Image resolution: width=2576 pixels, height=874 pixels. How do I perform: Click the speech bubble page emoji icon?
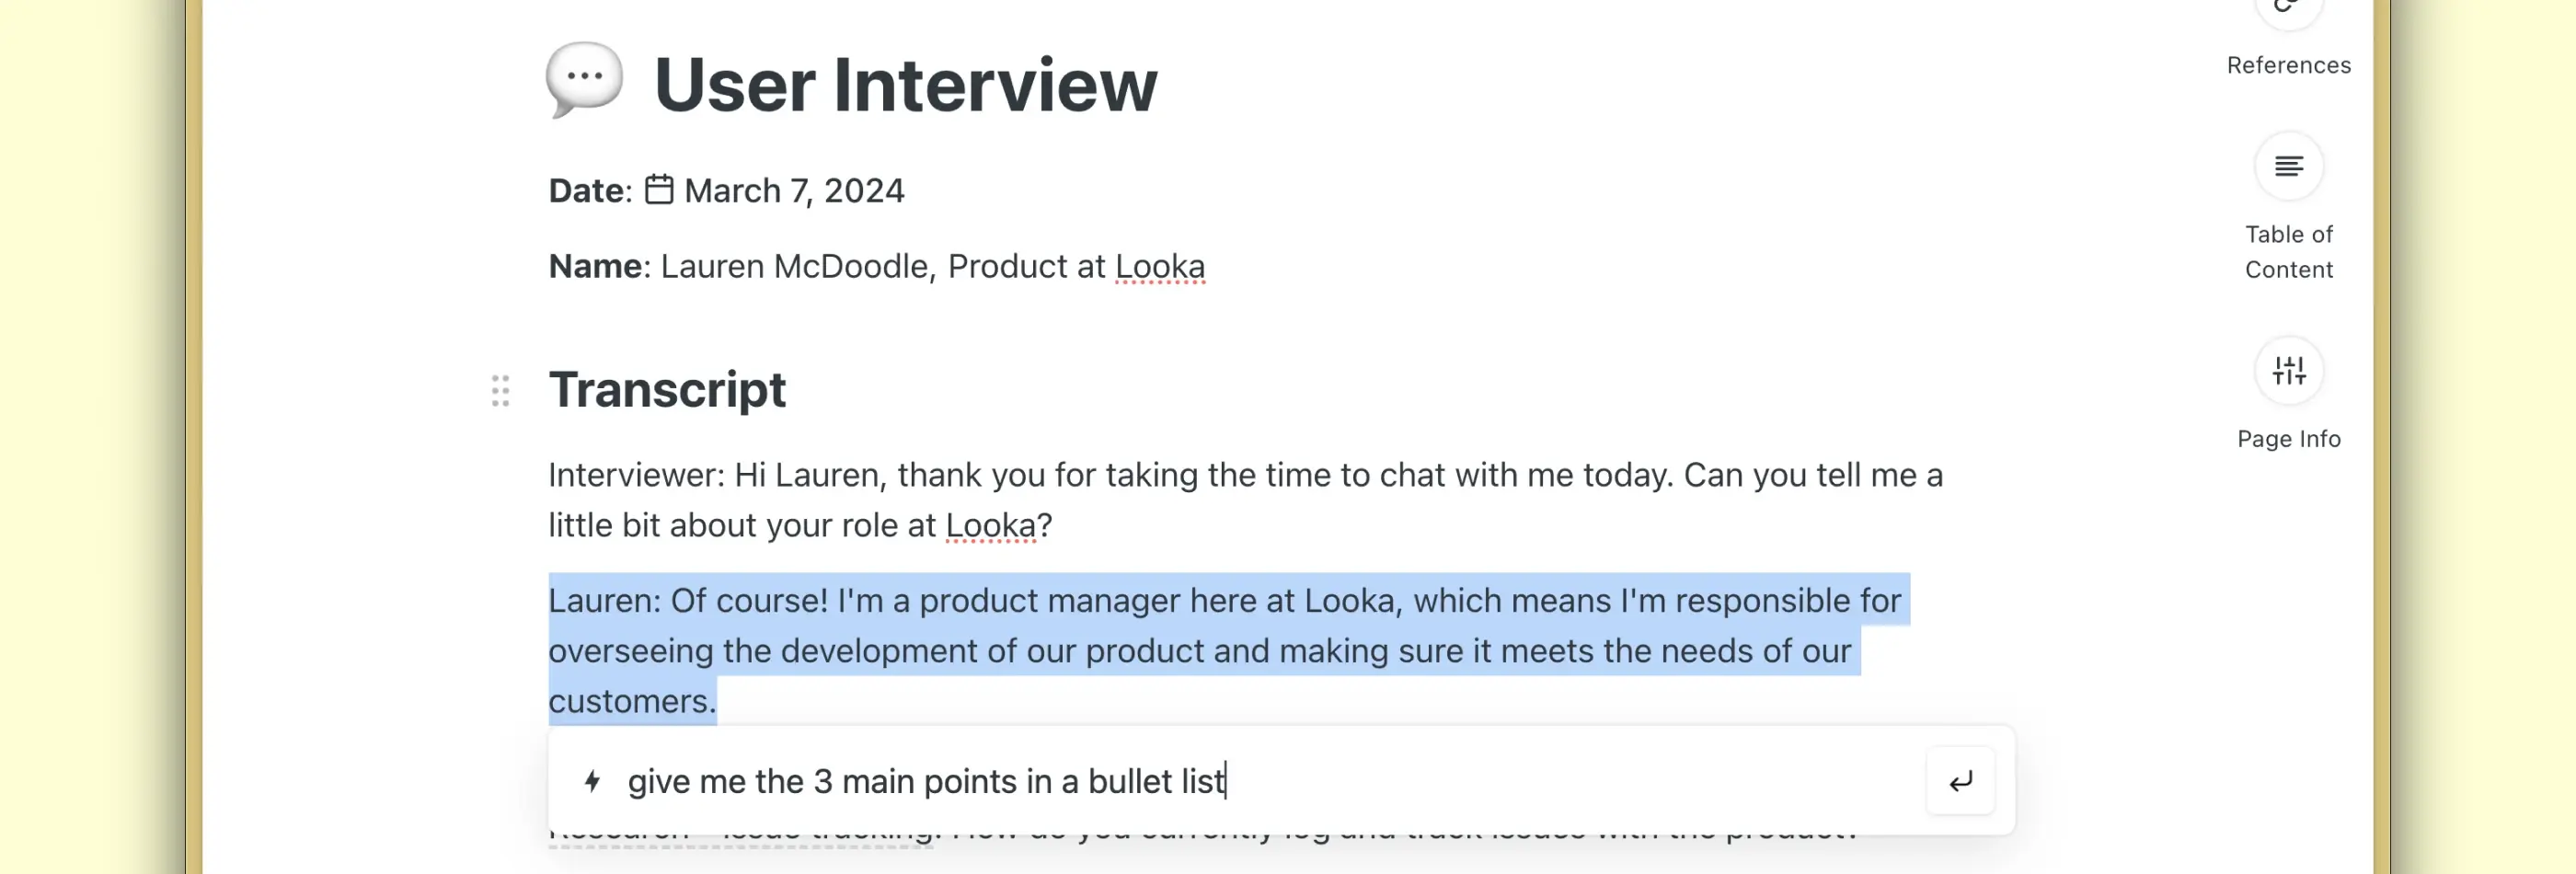(584, 80)
